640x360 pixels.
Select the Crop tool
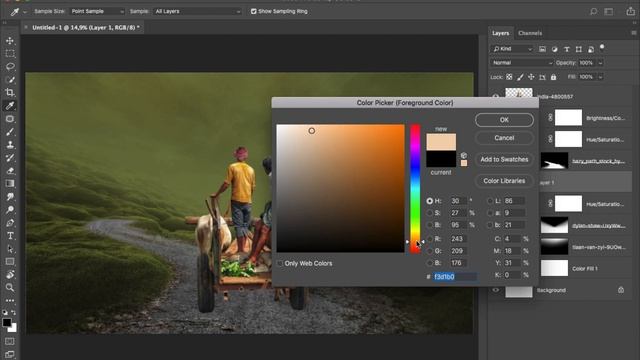pos(10,93)
